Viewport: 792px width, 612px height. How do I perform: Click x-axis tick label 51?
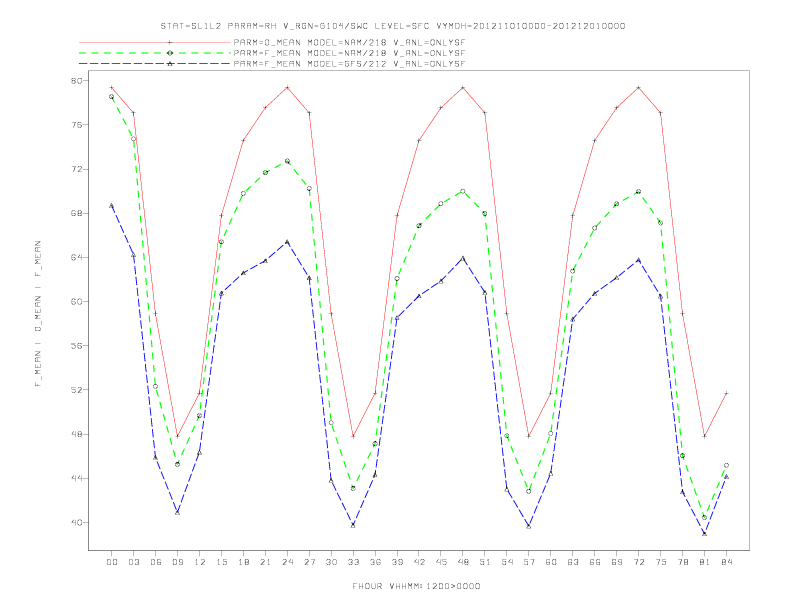coord(485,562)
